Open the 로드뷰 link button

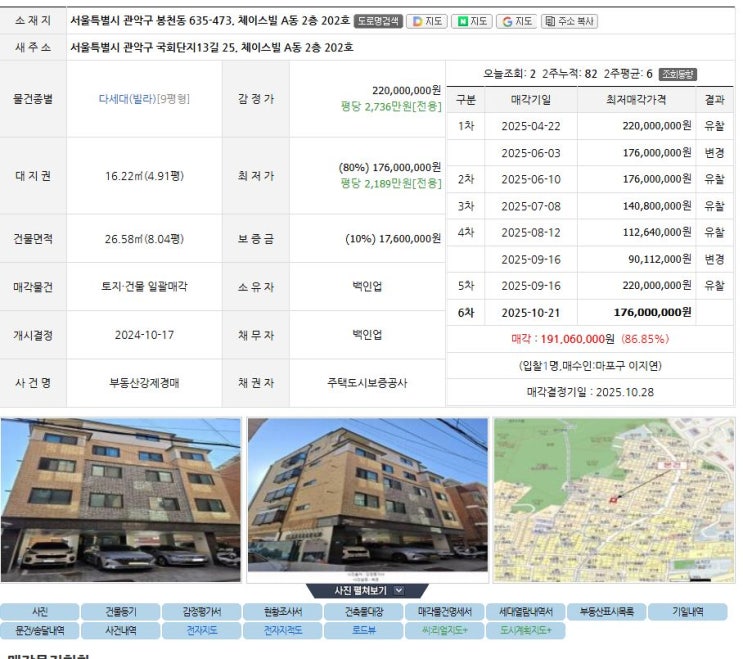pyautogui.click(x=363, y=631)
